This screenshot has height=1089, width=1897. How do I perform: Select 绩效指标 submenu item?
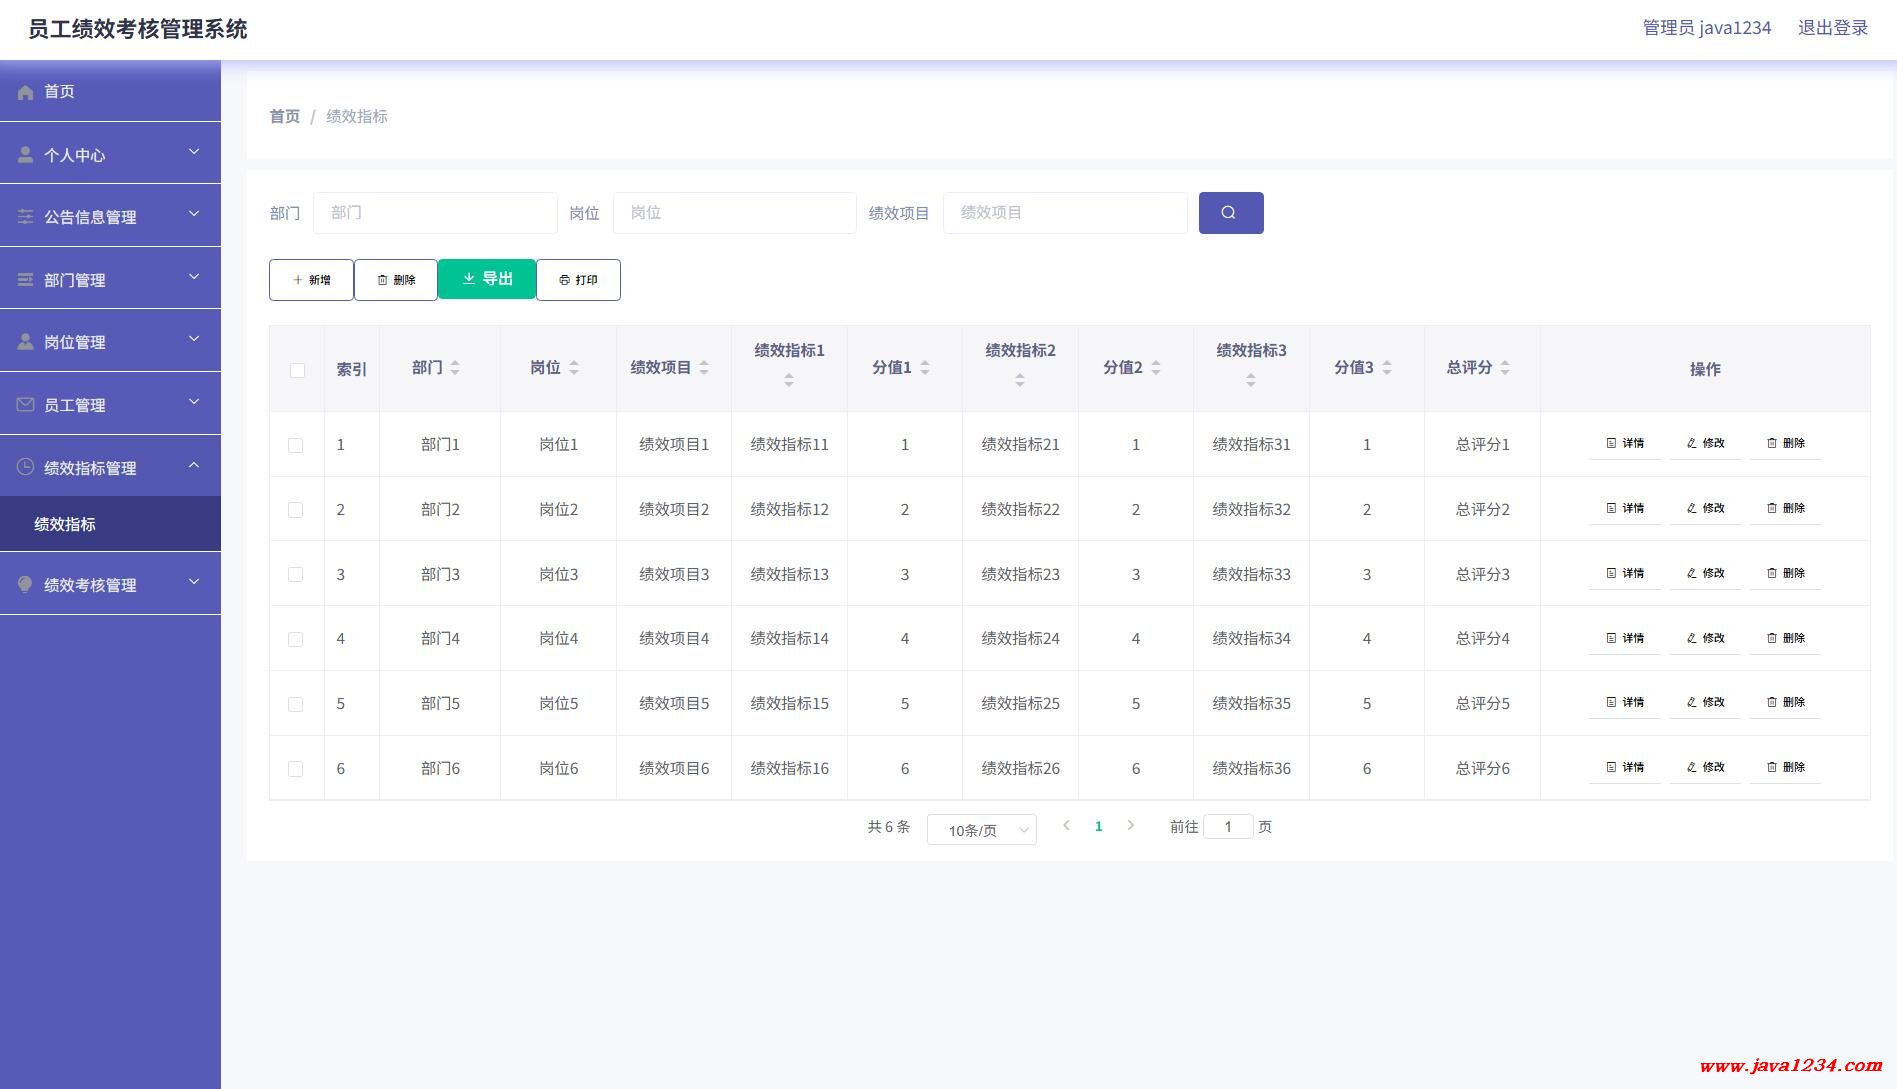(x=66, y=524)
